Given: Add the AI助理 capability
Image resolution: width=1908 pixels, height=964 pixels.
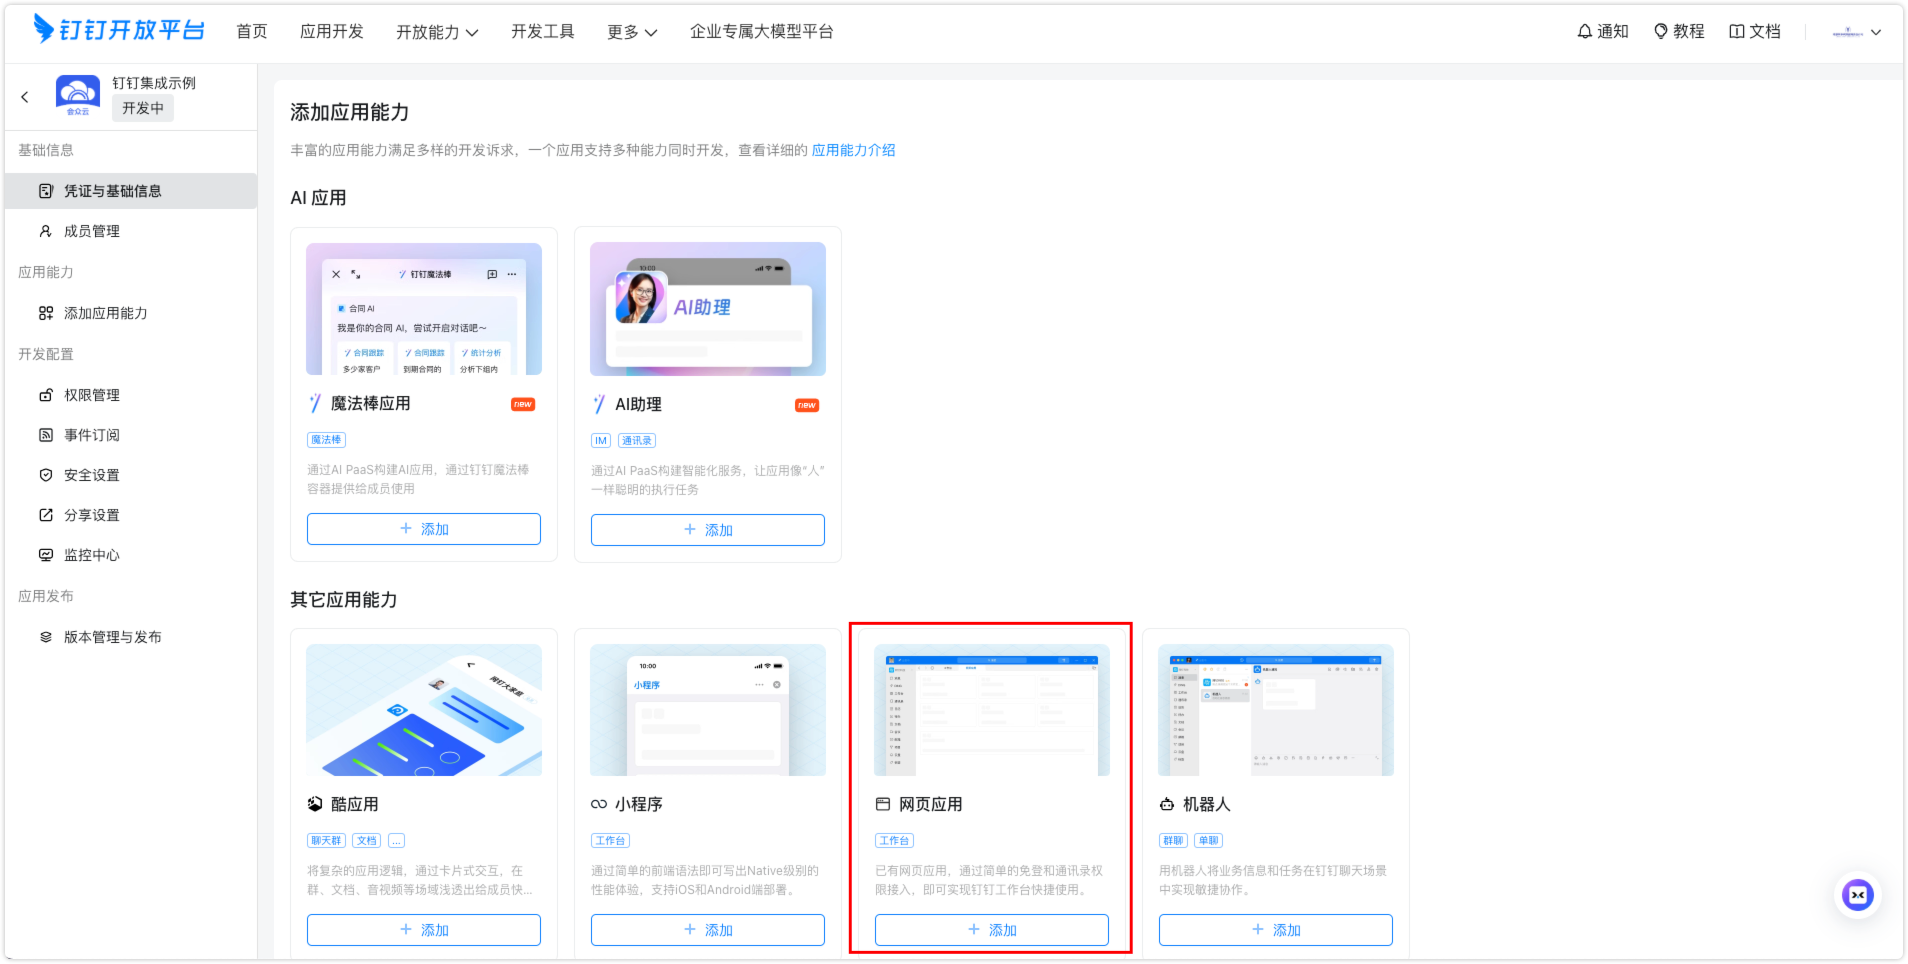Looking at the screenshot, I should coord(708,530).
